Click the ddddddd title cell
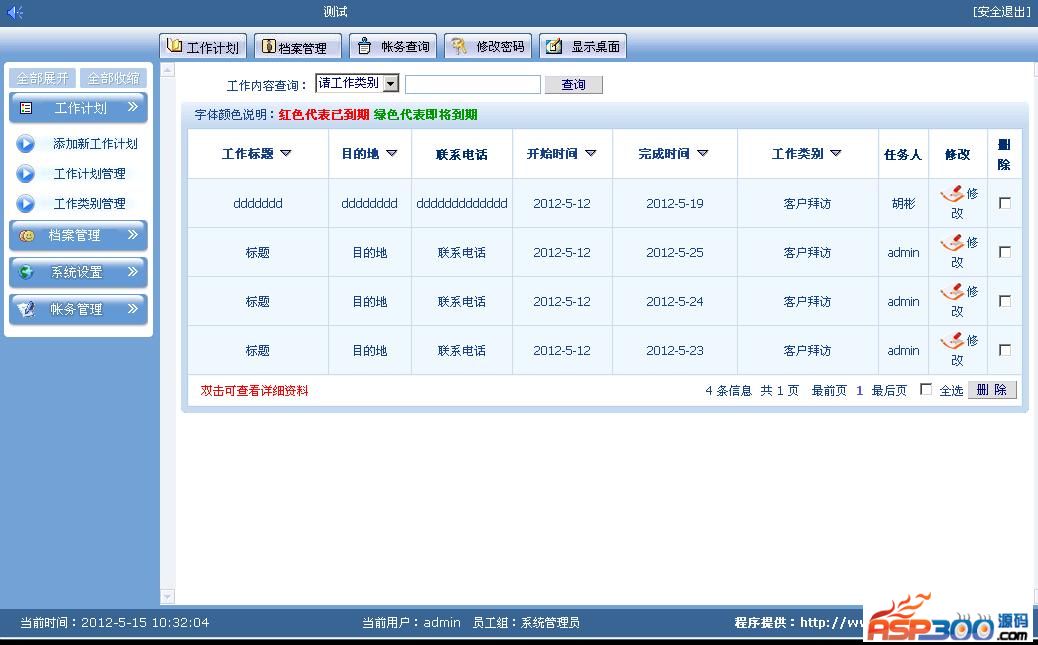The width and height of the screenshot is (1038, 645). pos(258,203)
